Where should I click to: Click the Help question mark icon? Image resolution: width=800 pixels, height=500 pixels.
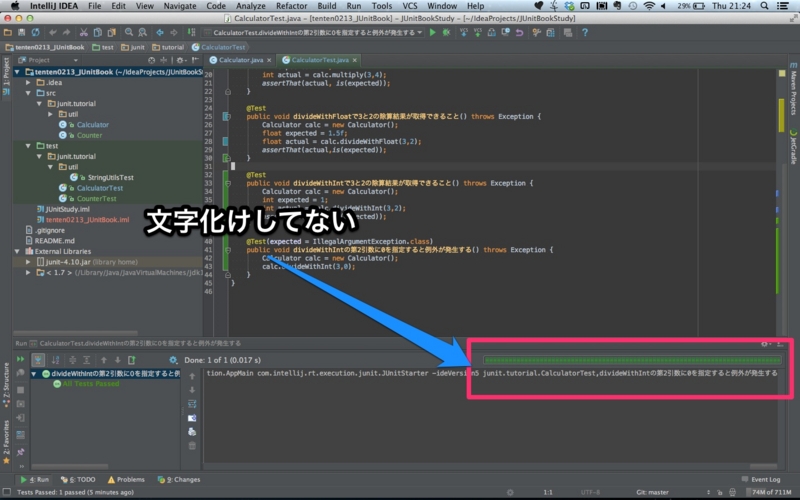coord(585,33)
